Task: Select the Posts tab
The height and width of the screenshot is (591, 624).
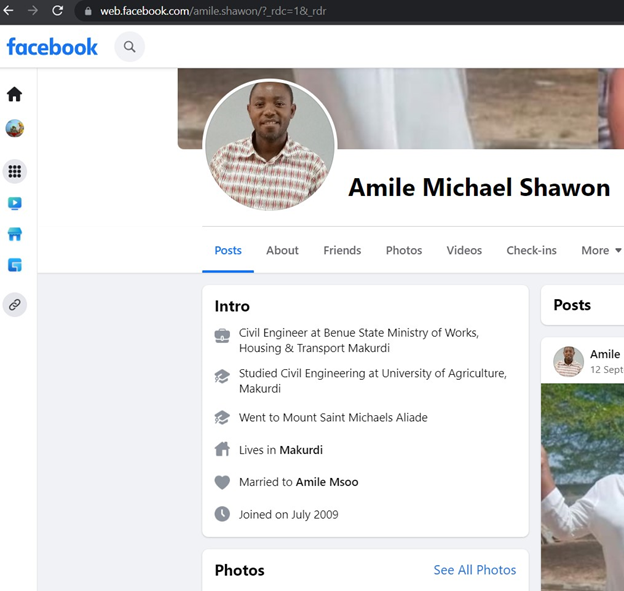Action: point(228,250)
